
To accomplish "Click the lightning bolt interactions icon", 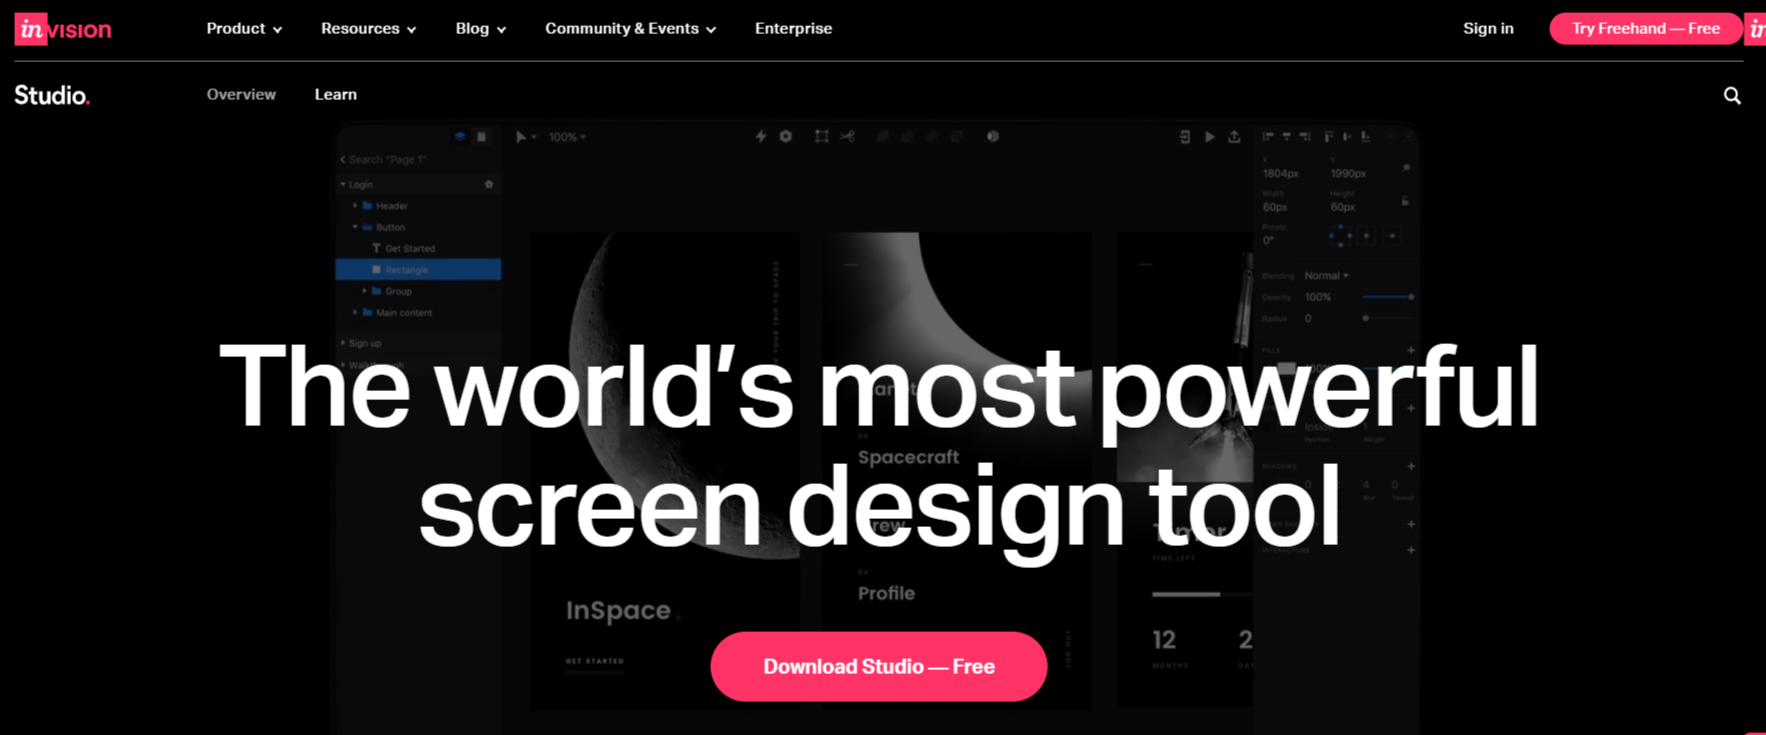I will pos(761,137).
